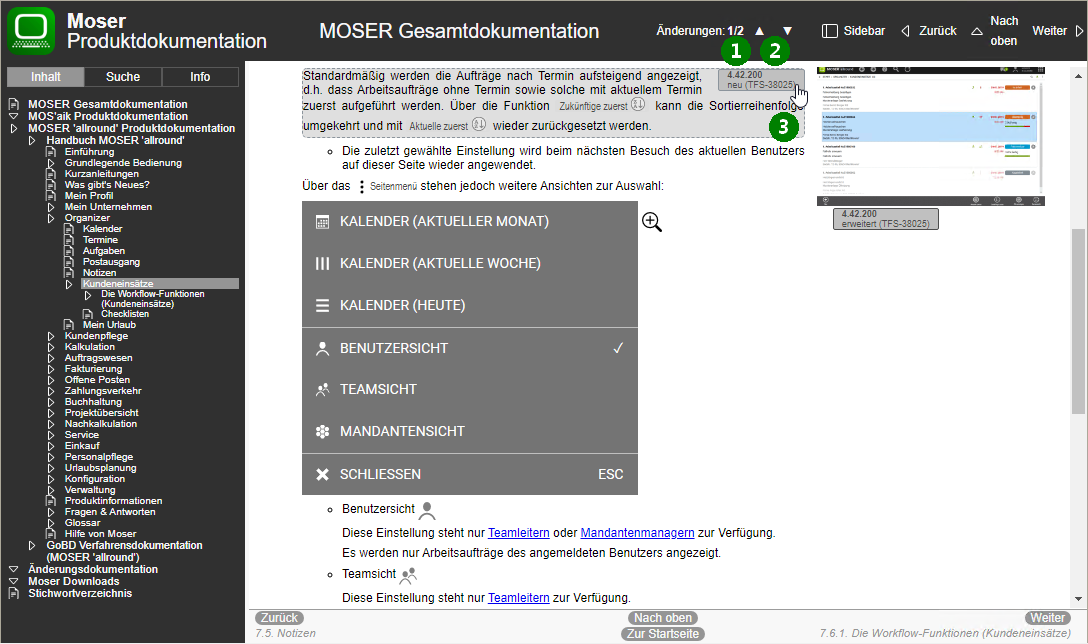Choose Teamsicht in the menu

(470, 390)
